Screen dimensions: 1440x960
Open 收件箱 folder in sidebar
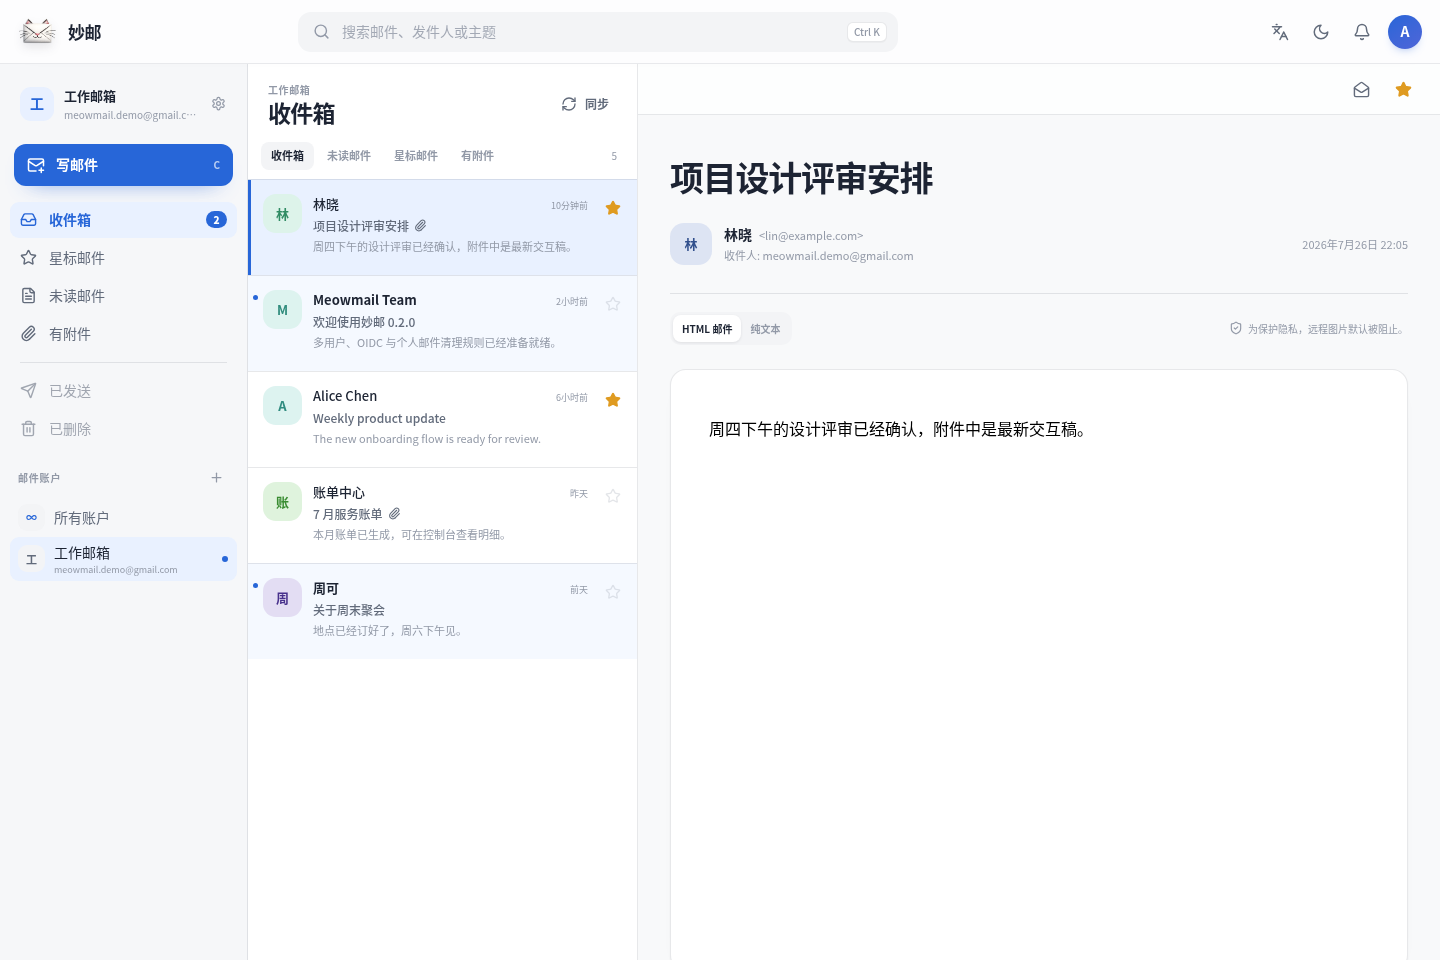(123, 220)
